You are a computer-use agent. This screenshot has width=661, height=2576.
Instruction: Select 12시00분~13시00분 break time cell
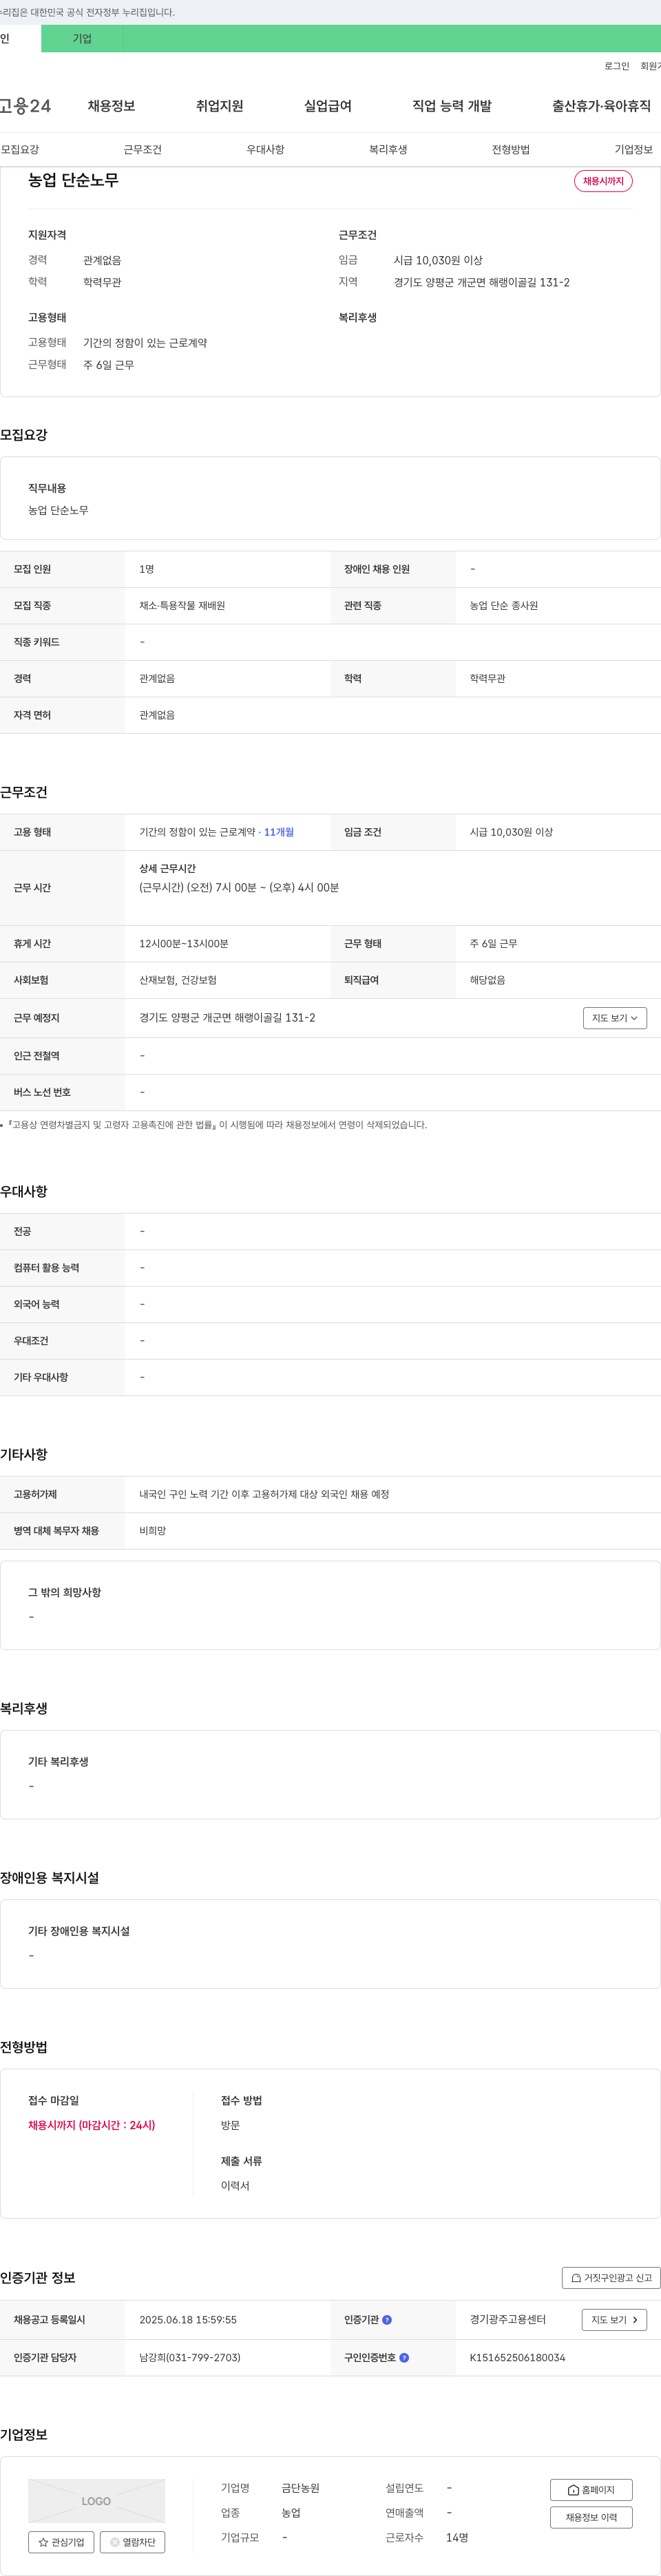tap(184, 944)
